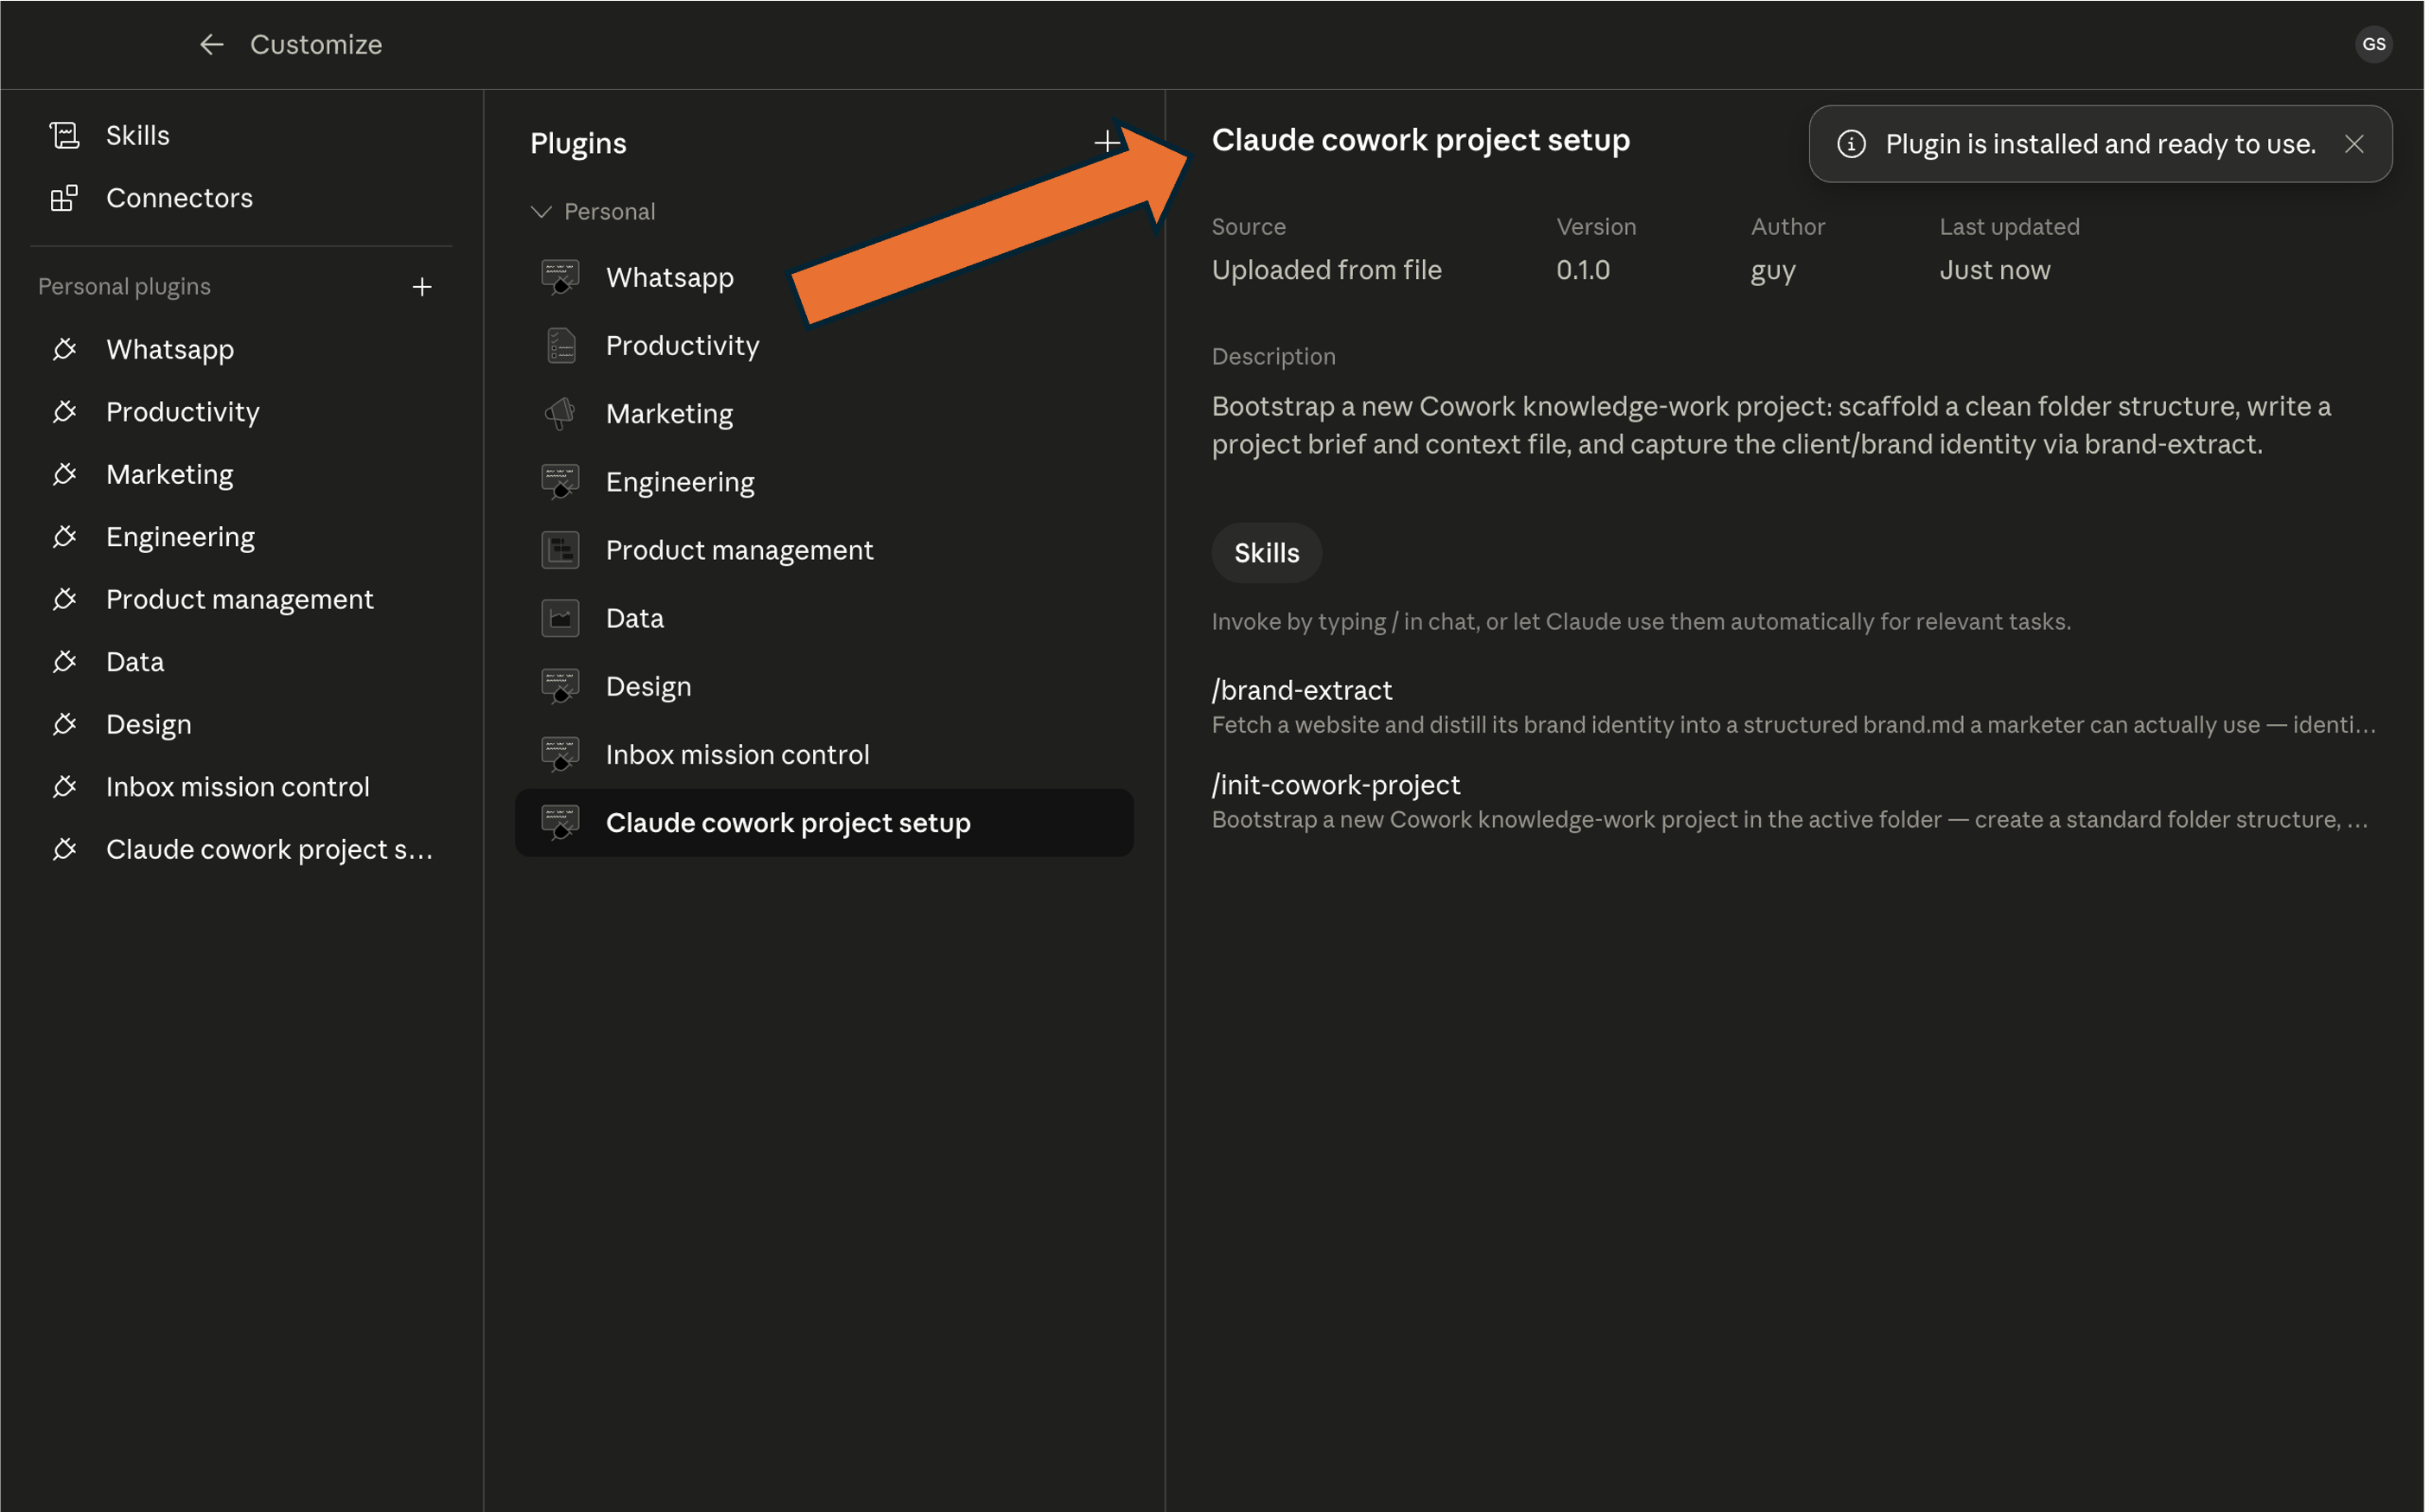Select Engineering in the Plugins list
Image resolution: width=2427 pixels, height=1512 pixels.
click(x=825, y=481)
